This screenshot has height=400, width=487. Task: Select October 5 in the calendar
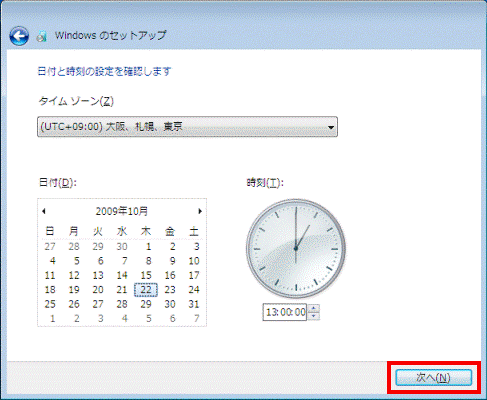[76, 261]
